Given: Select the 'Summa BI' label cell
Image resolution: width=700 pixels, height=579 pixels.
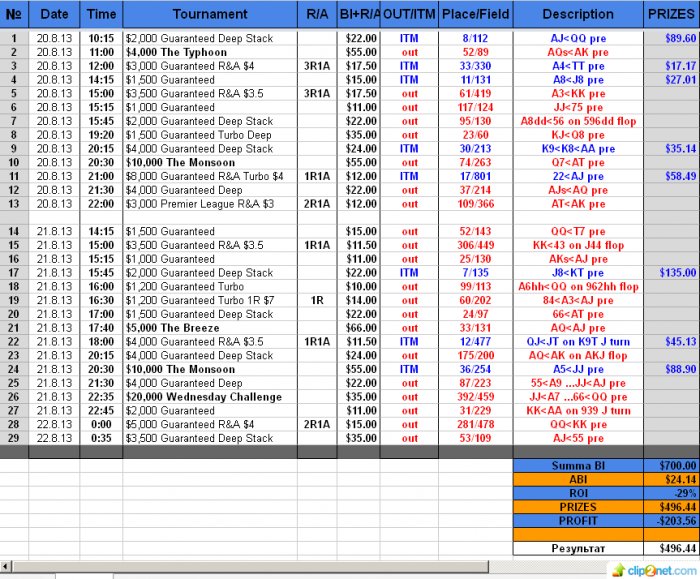Looking at the screenshot, I should (x=578, y=466).
